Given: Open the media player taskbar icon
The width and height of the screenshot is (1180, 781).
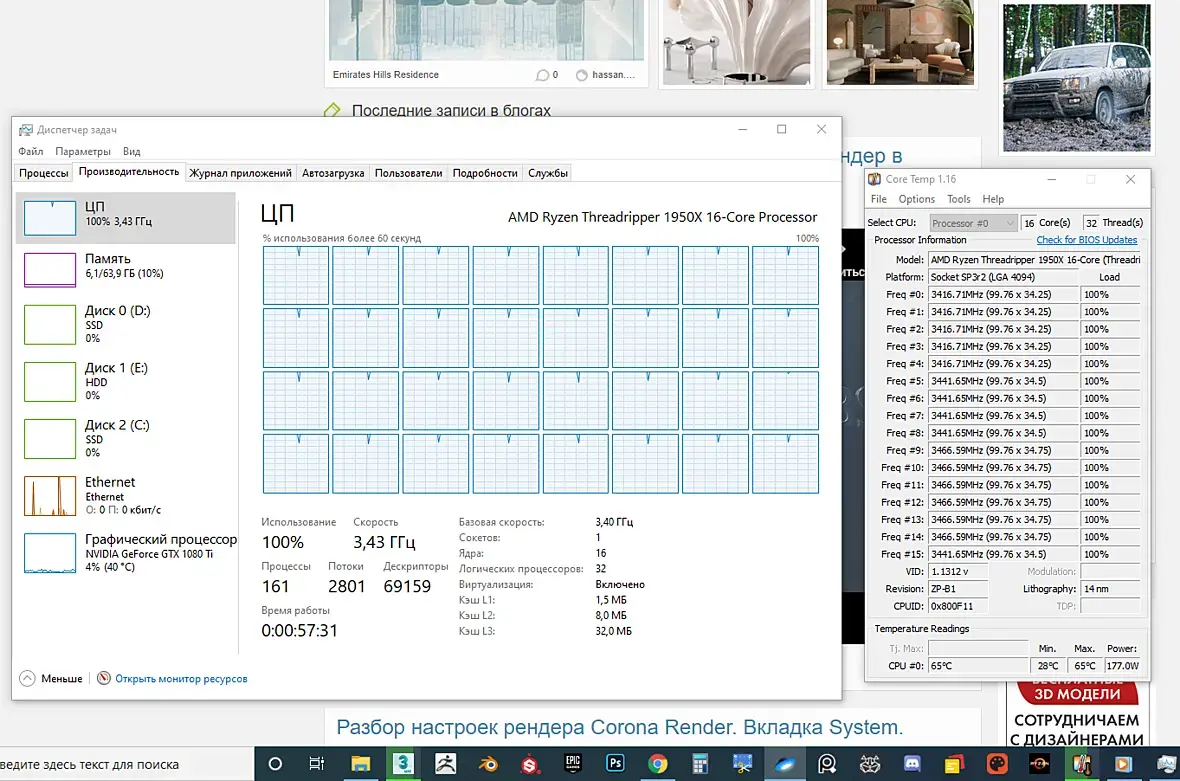Looking at the screenshot, I should pyautogui.click(x=1124, y=764).
